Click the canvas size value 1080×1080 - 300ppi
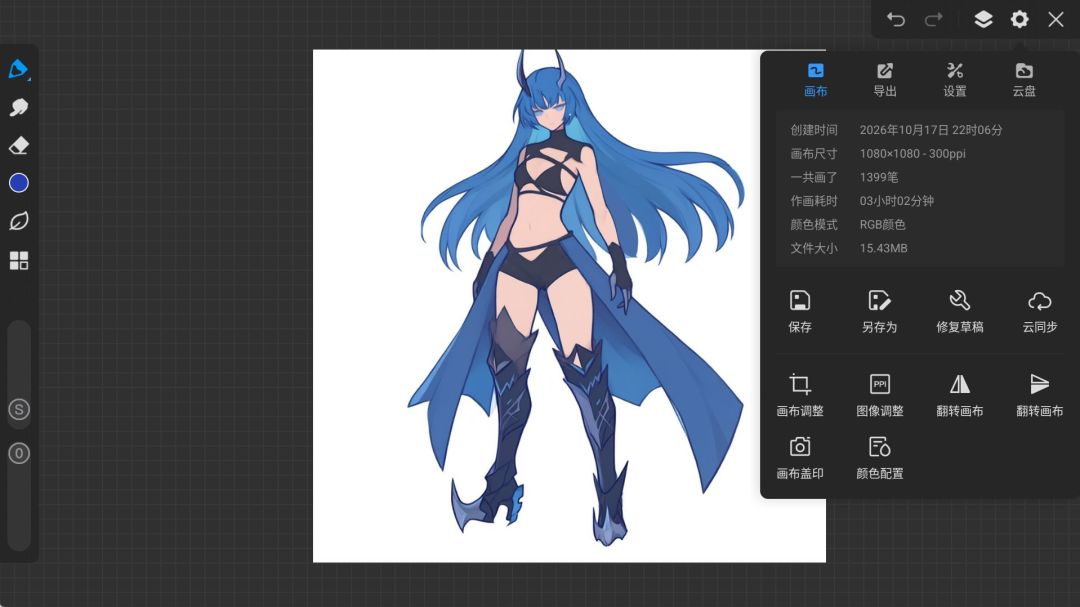Viewport: 1080px width, 607px height. tap(912, 154)
